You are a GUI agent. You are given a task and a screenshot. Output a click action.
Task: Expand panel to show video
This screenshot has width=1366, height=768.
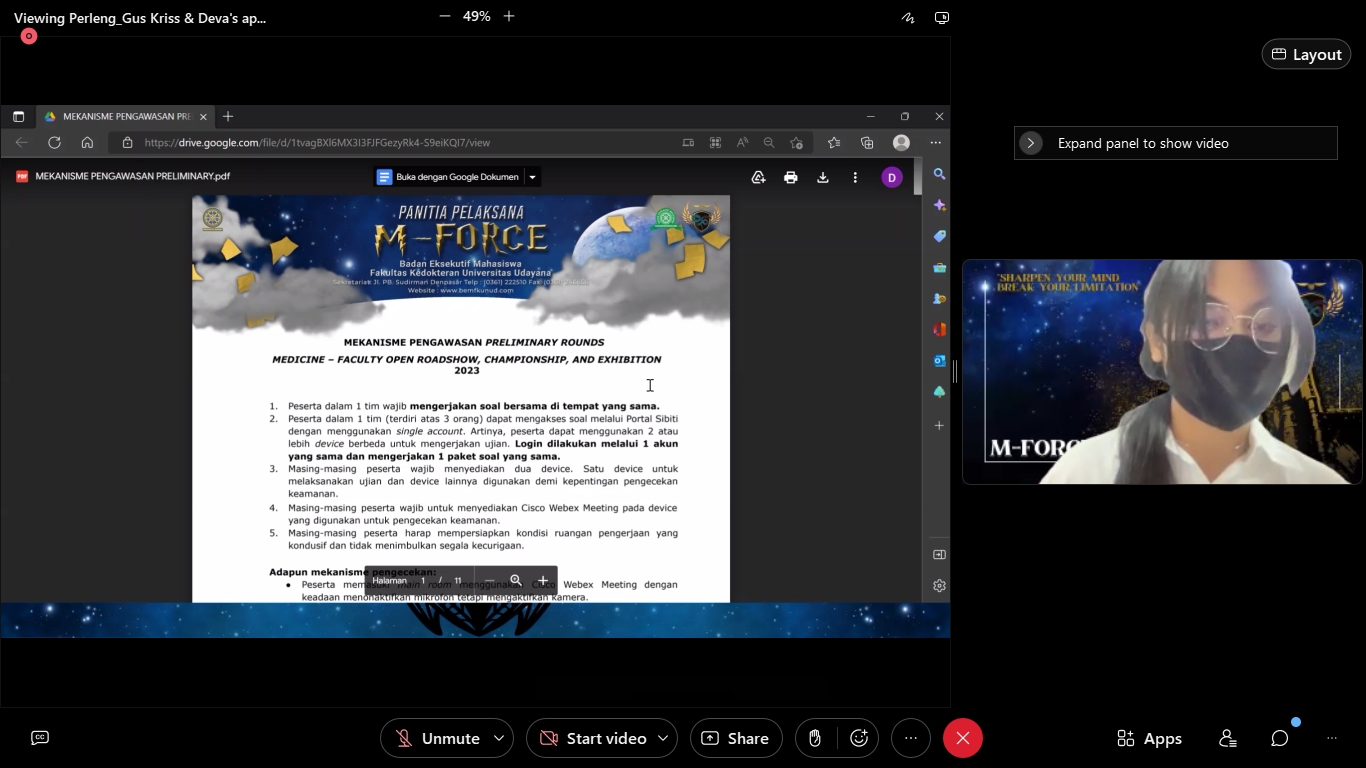[1175, 143]
